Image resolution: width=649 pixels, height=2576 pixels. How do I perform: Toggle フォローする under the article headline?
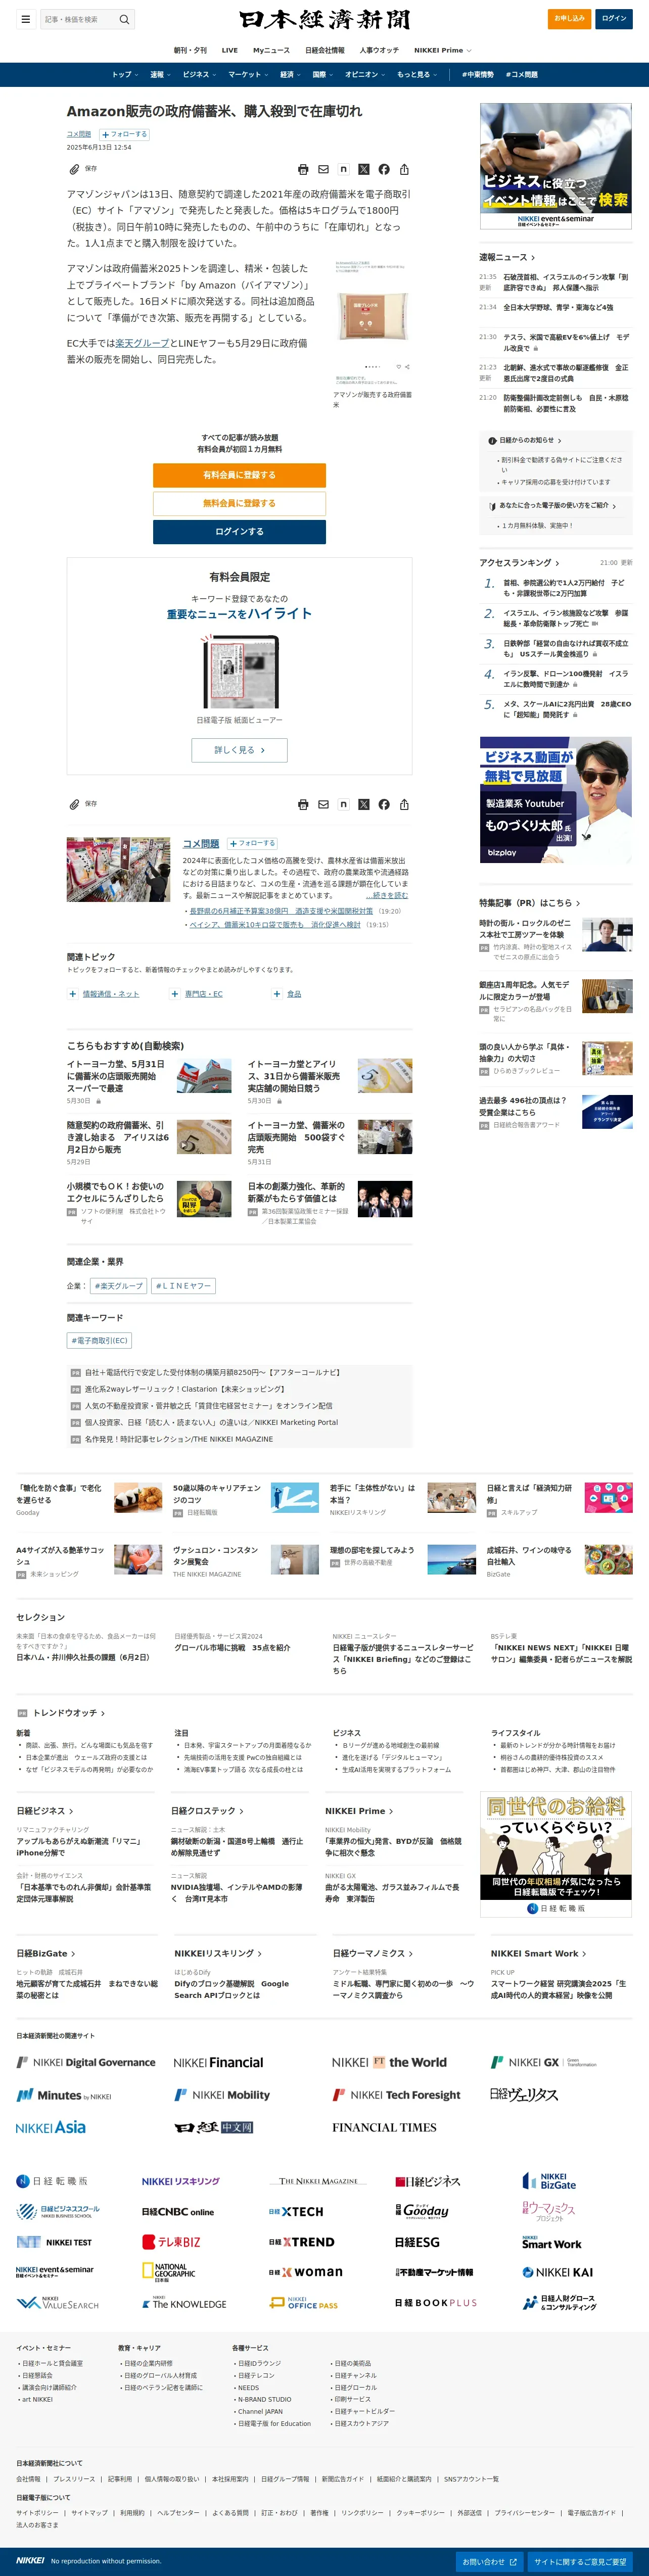click(x=123, y=134)
